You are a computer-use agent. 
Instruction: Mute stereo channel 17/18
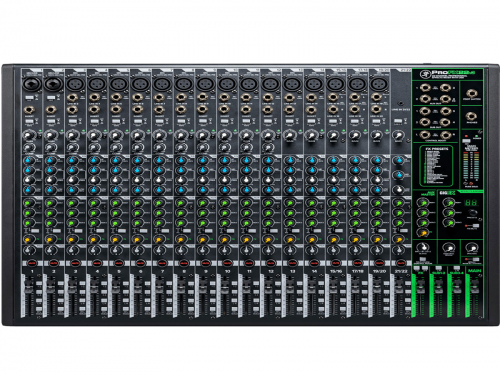pos(357,263)
